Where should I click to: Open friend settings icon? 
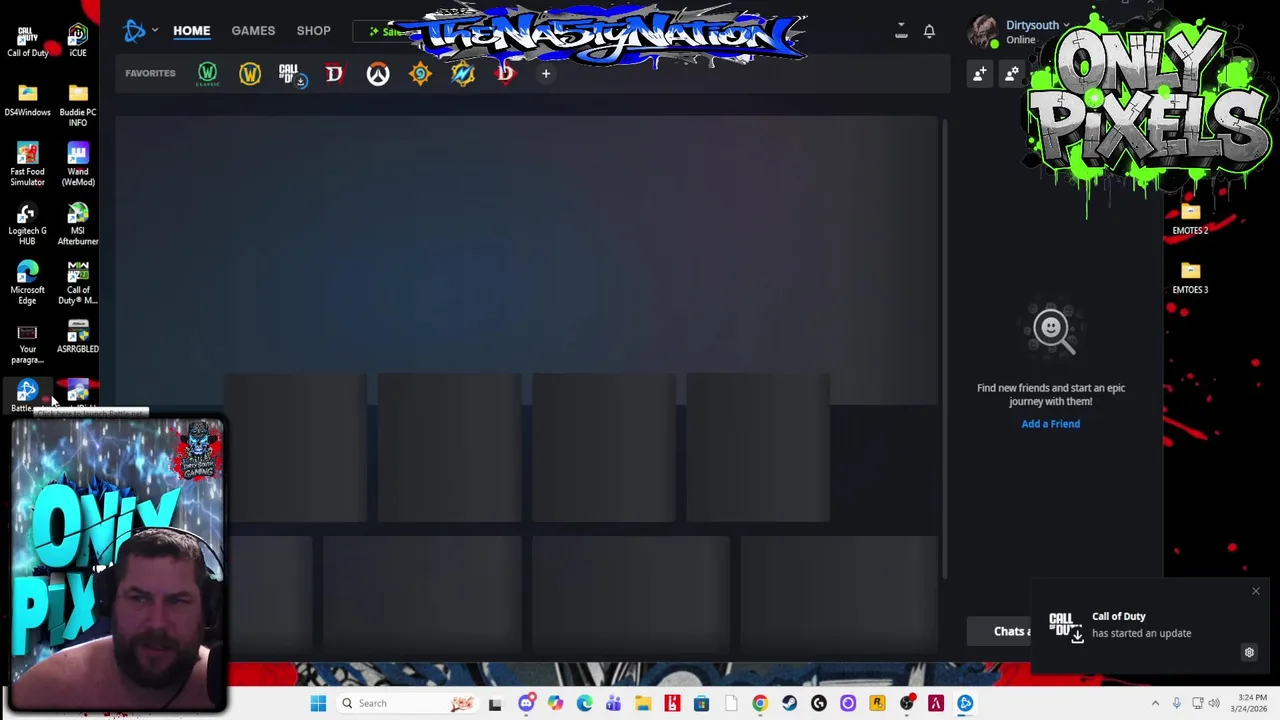point(1012,73)
